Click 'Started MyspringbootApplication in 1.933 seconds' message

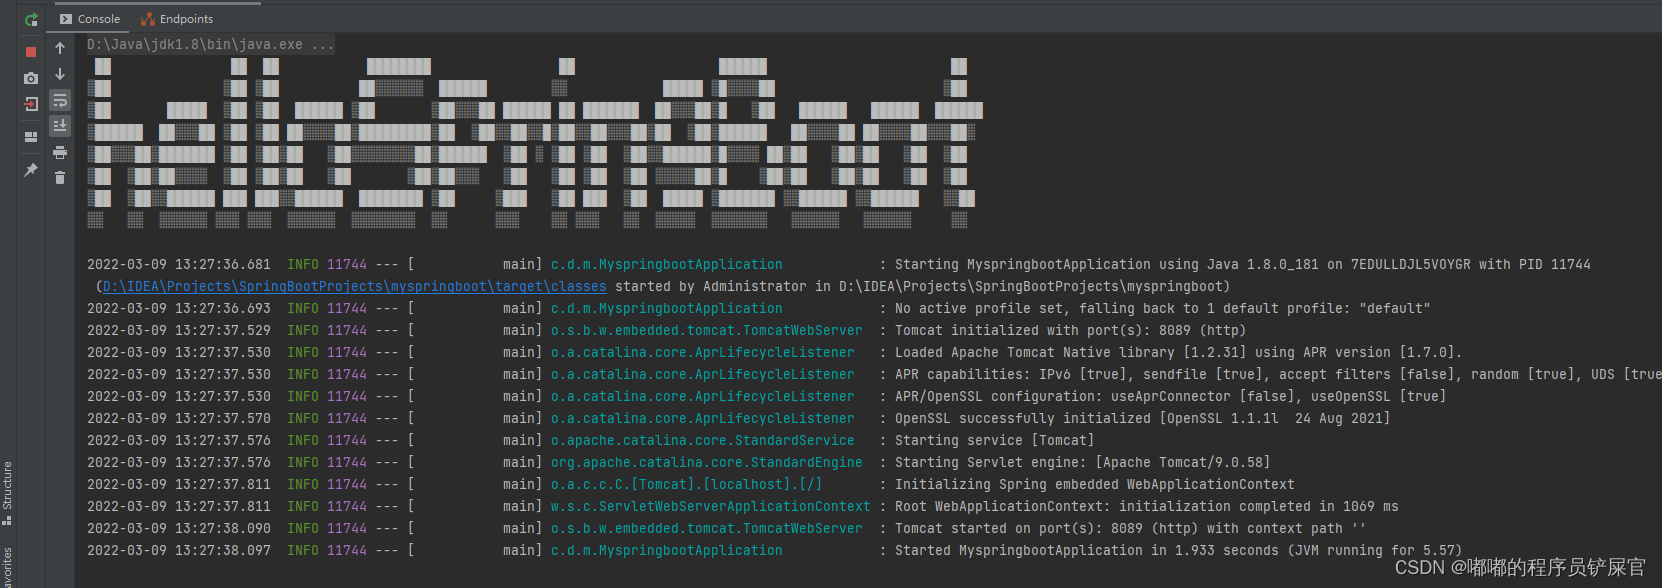click(1178, 550)
